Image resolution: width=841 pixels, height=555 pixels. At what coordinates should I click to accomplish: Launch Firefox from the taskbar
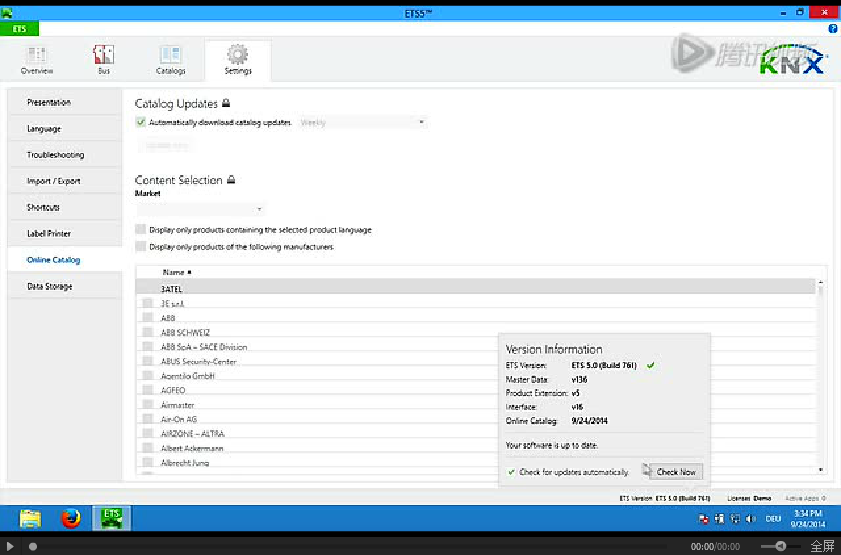pyautogui.click(x=70, y=518)
